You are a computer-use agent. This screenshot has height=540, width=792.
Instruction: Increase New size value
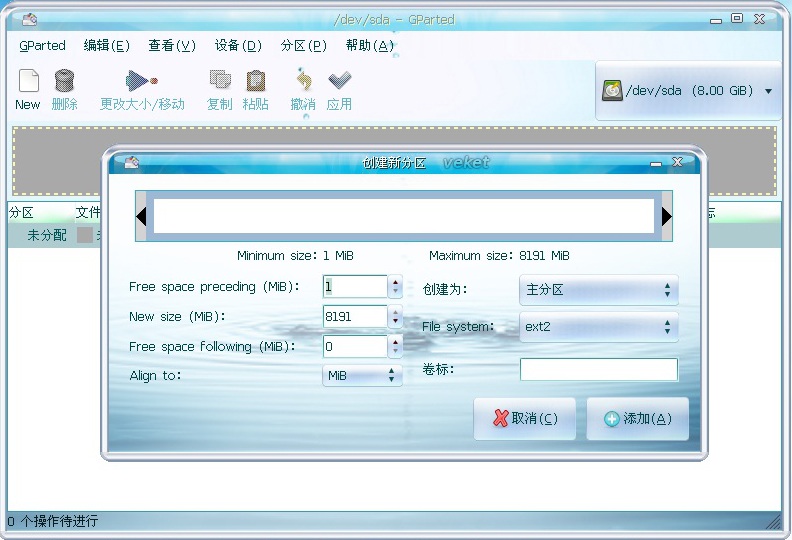[395, 312]
